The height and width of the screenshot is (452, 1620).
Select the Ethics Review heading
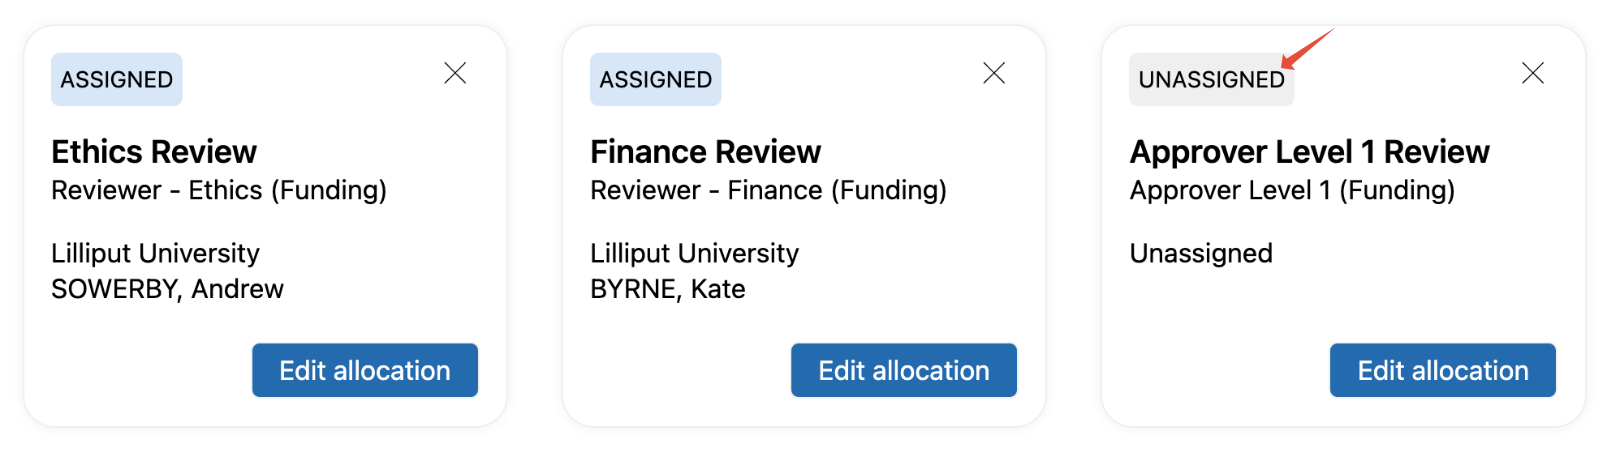point(154,152)
